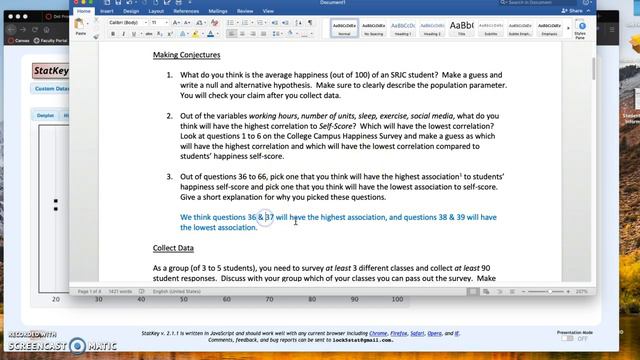Click the Format Painter brush icon
This screenshot has width=640, height=360.
(96, 37)
